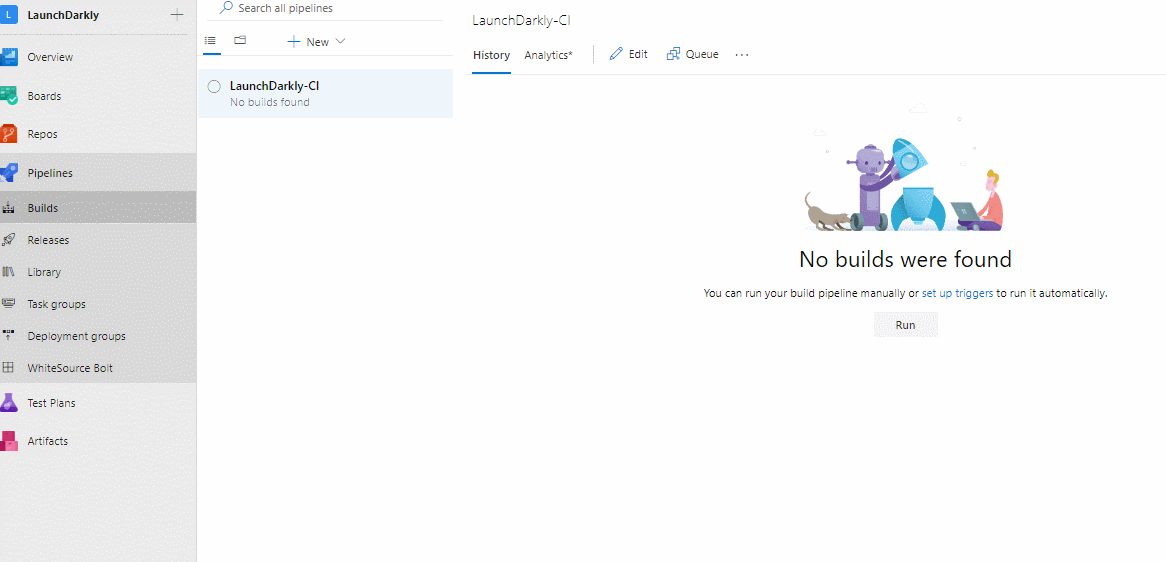Click the plus icon beside LaunchDarkly project name
The image size is (1166, 562).
point(177,15)
